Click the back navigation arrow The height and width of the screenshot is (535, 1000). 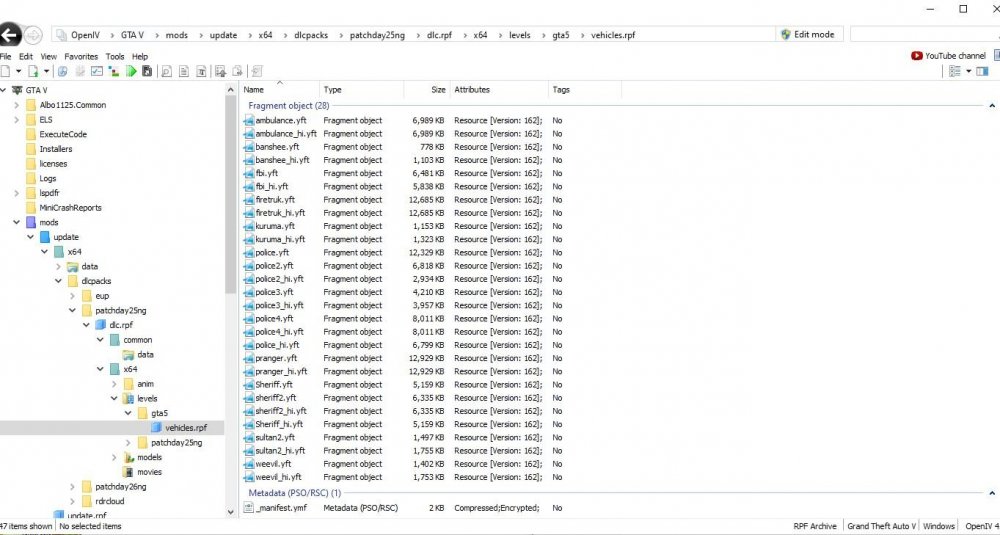coord(10,34)
